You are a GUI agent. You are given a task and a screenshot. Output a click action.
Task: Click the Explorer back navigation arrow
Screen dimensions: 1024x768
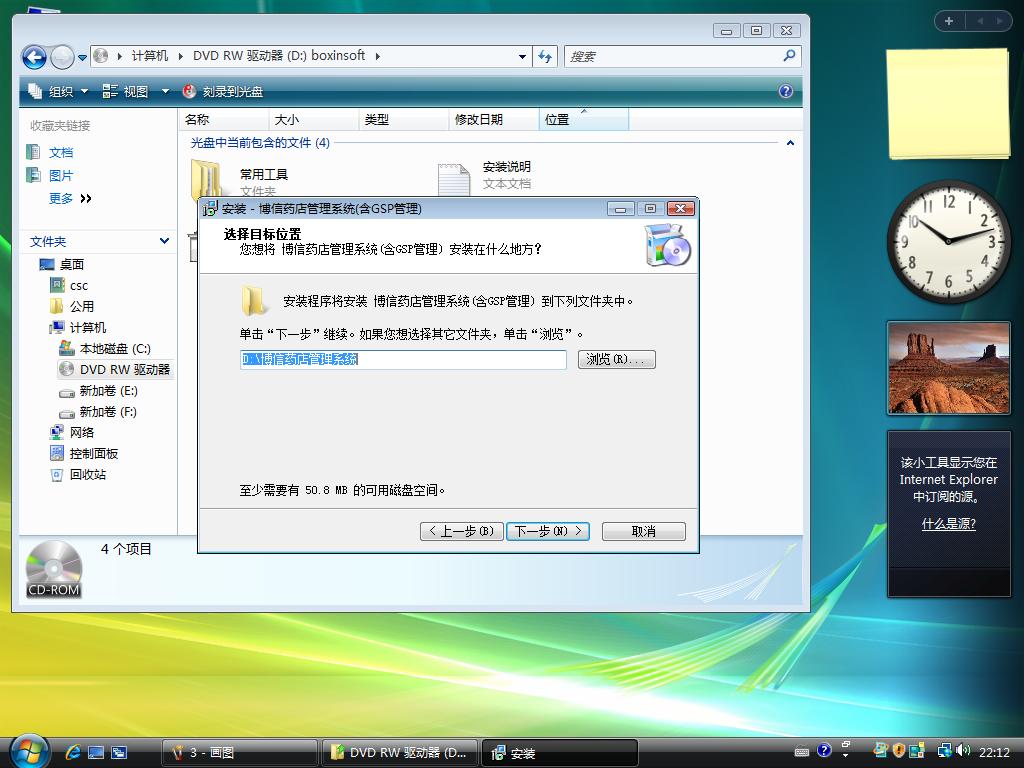(34, 57)
